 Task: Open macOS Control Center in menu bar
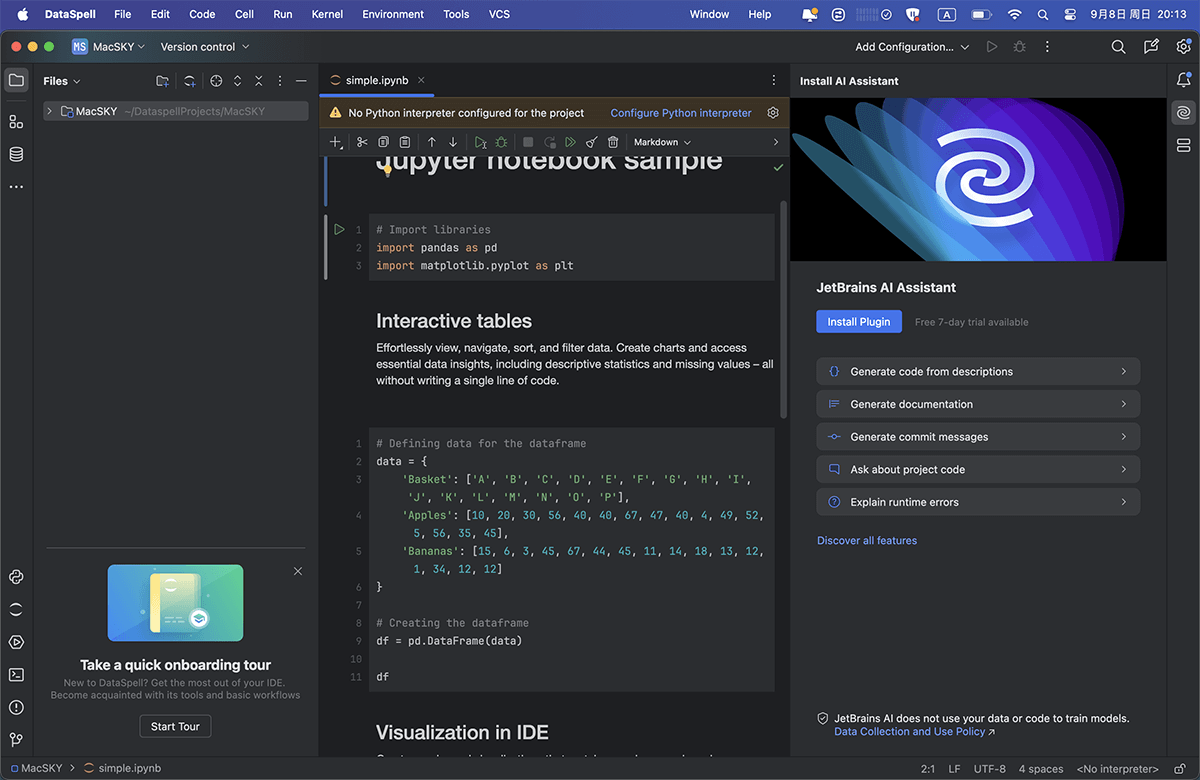tap(1070, 14)
